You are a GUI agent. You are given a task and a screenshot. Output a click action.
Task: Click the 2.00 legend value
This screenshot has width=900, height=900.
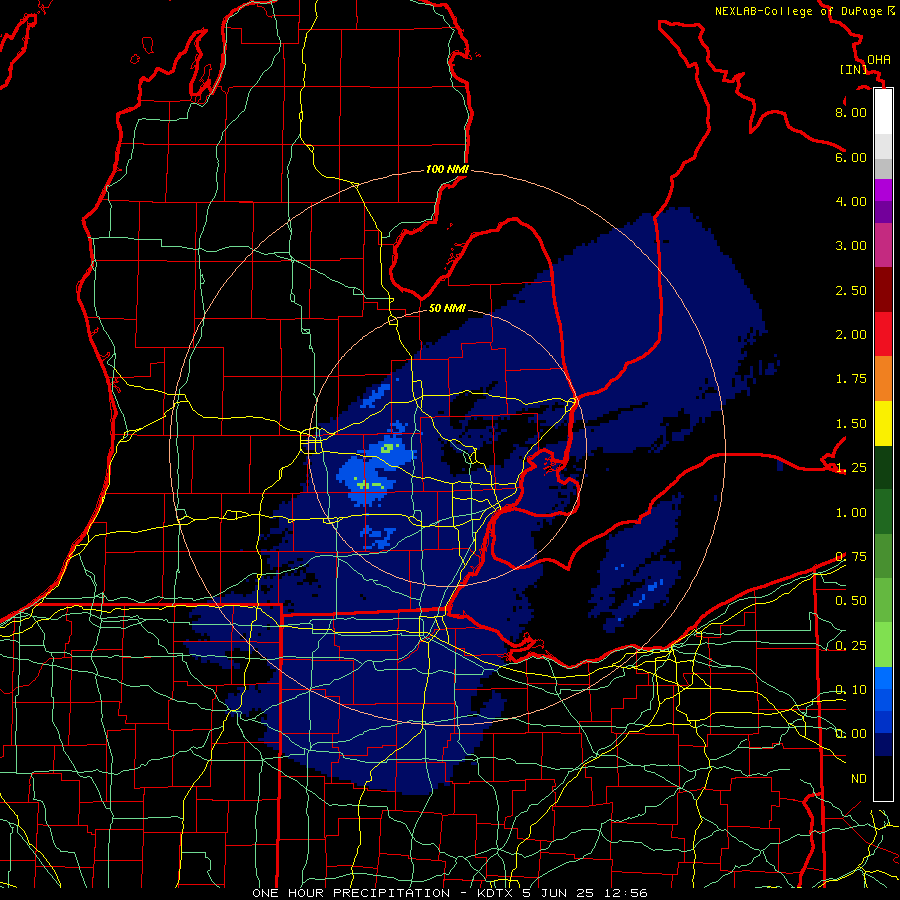pyautogui.click(x=851, y=335)
